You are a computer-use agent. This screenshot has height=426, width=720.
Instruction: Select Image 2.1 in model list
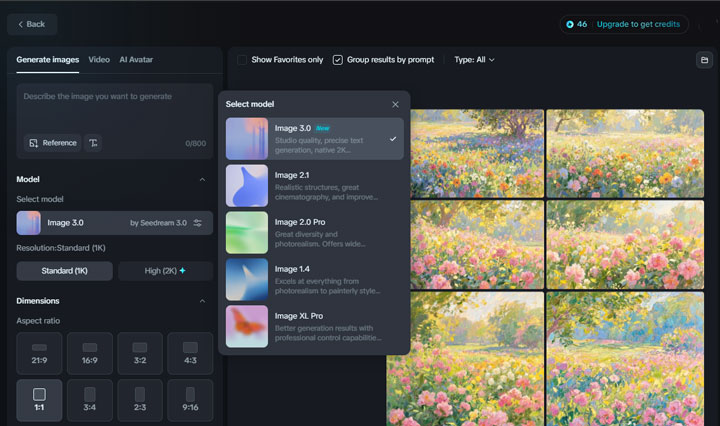coord(315,186)
